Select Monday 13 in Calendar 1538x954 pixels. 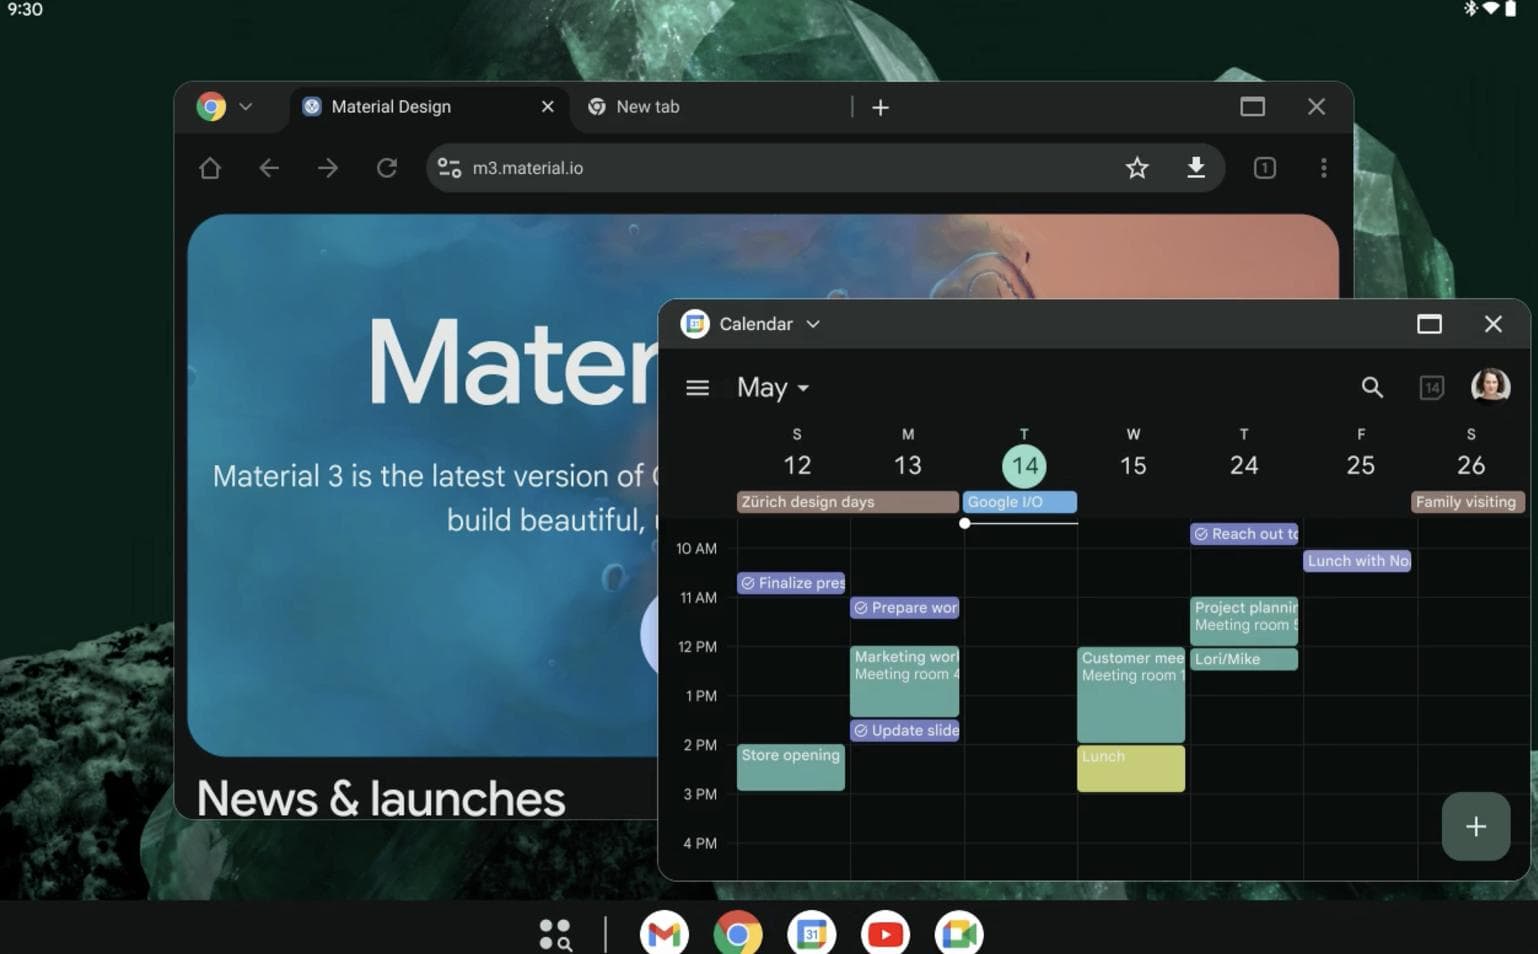pyautogui.click(x=907, y=465)
